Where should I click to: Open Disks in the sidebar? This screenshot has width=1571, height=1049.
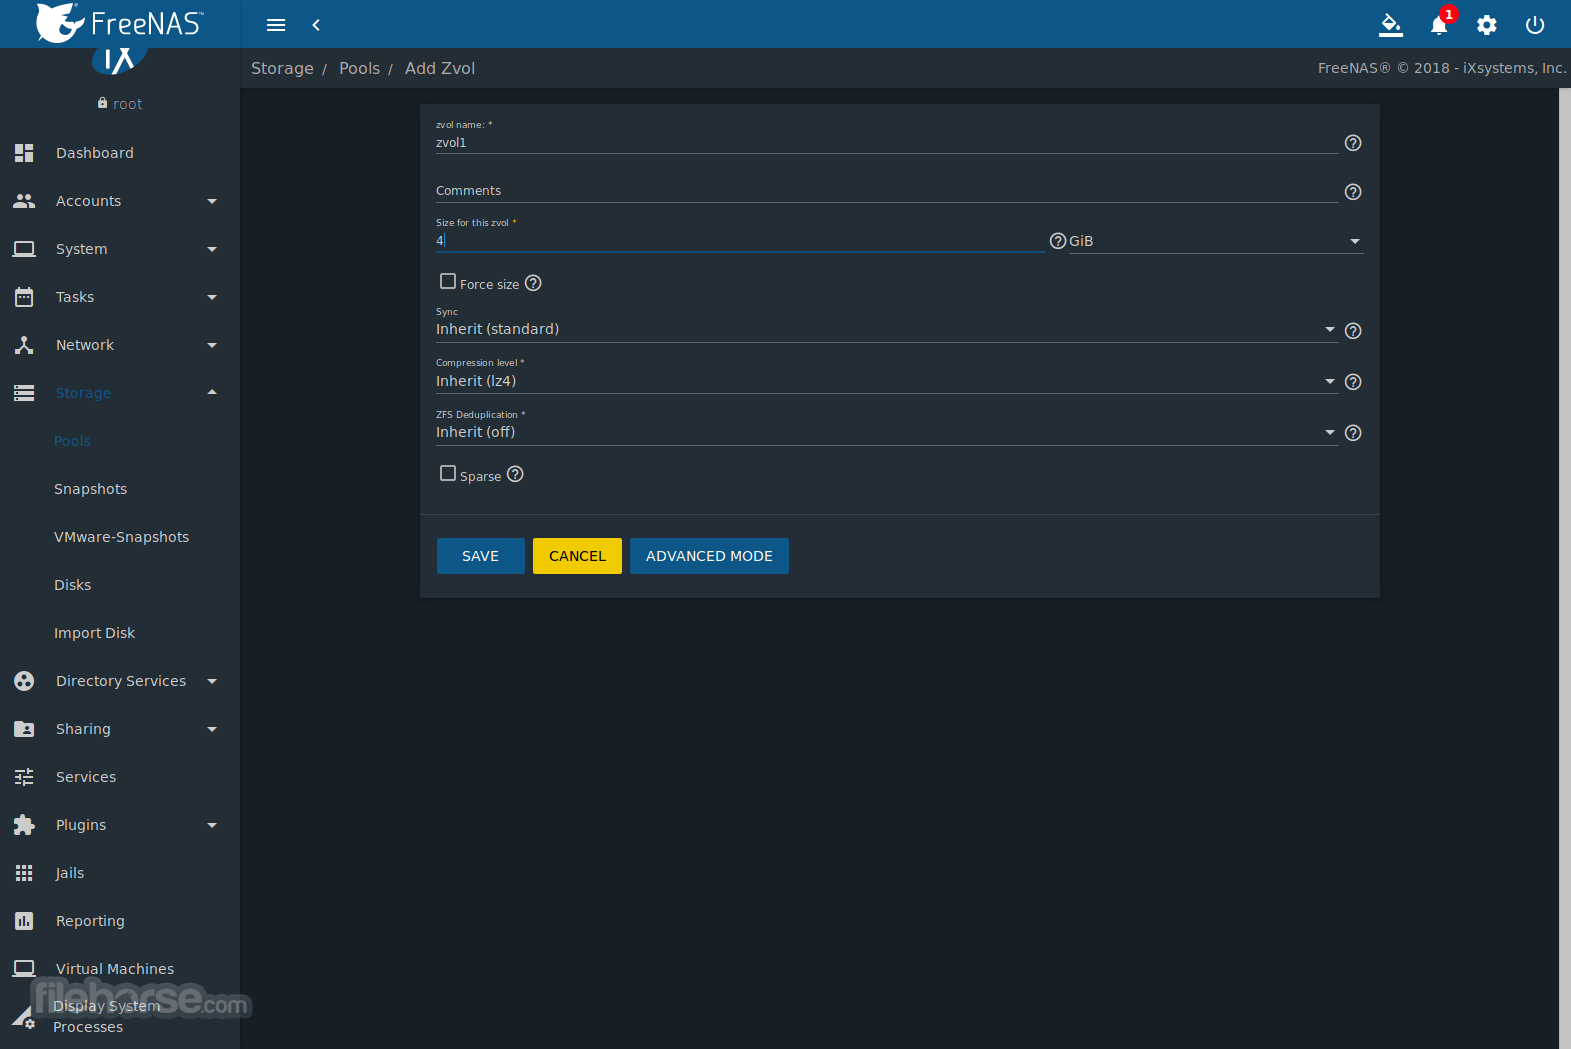point(73,585)
